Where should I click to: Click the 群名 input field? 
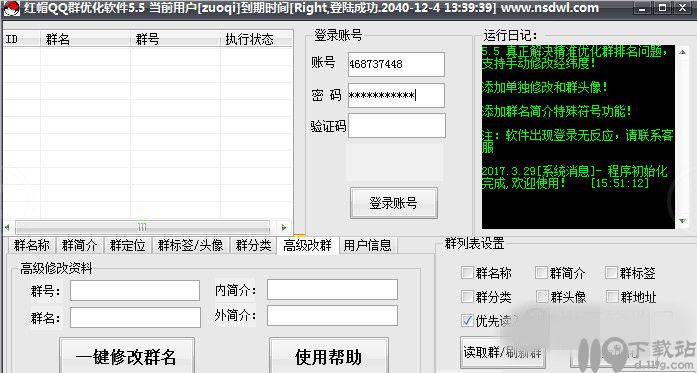click(135, 317)
